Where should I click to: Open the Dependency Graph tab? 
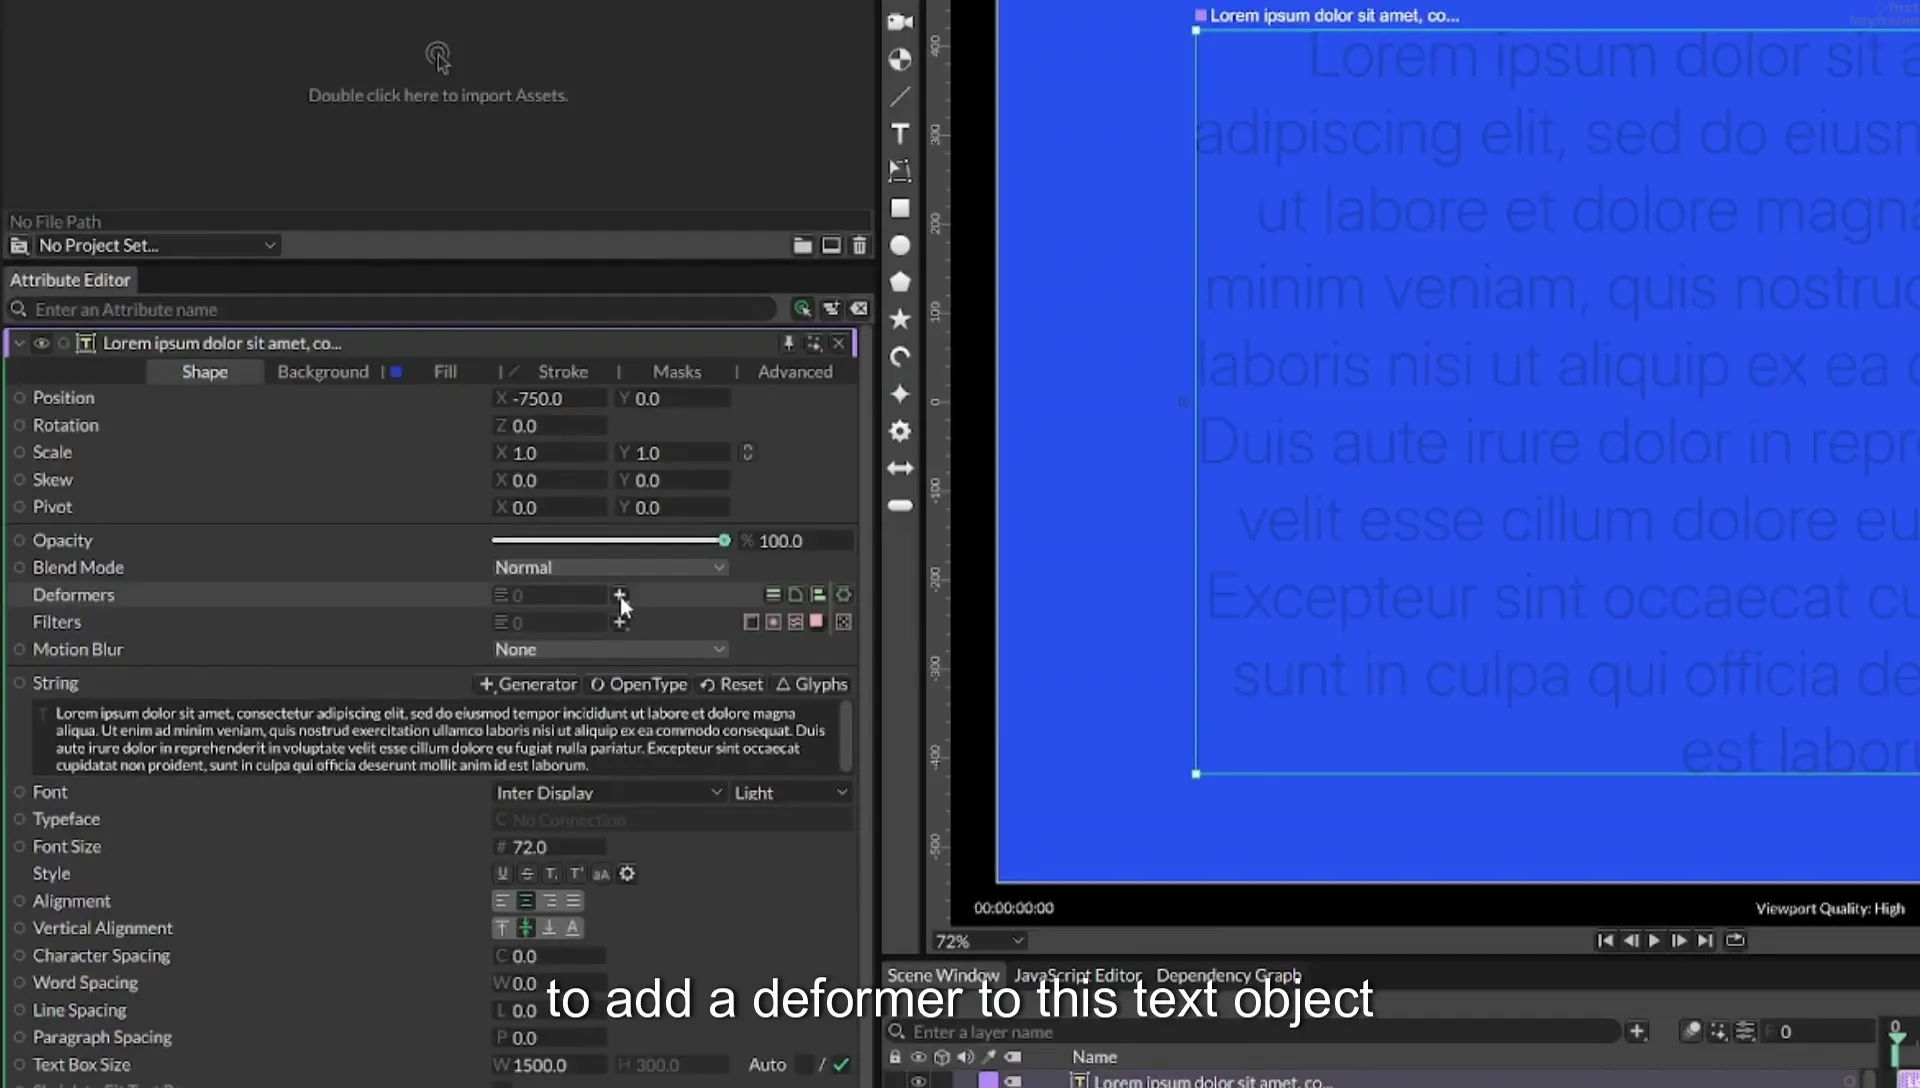pos(1229,975)
